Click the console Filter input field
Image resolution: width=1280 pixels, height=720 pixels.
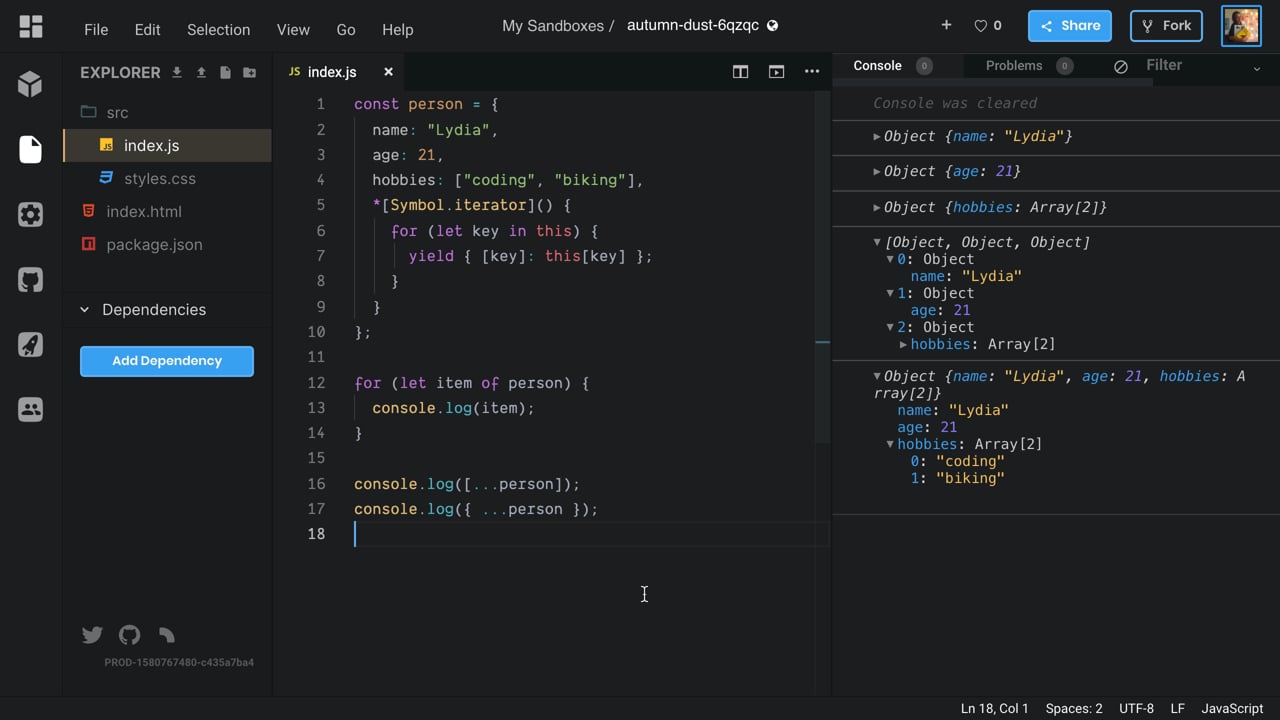[x=1190, y=66]
